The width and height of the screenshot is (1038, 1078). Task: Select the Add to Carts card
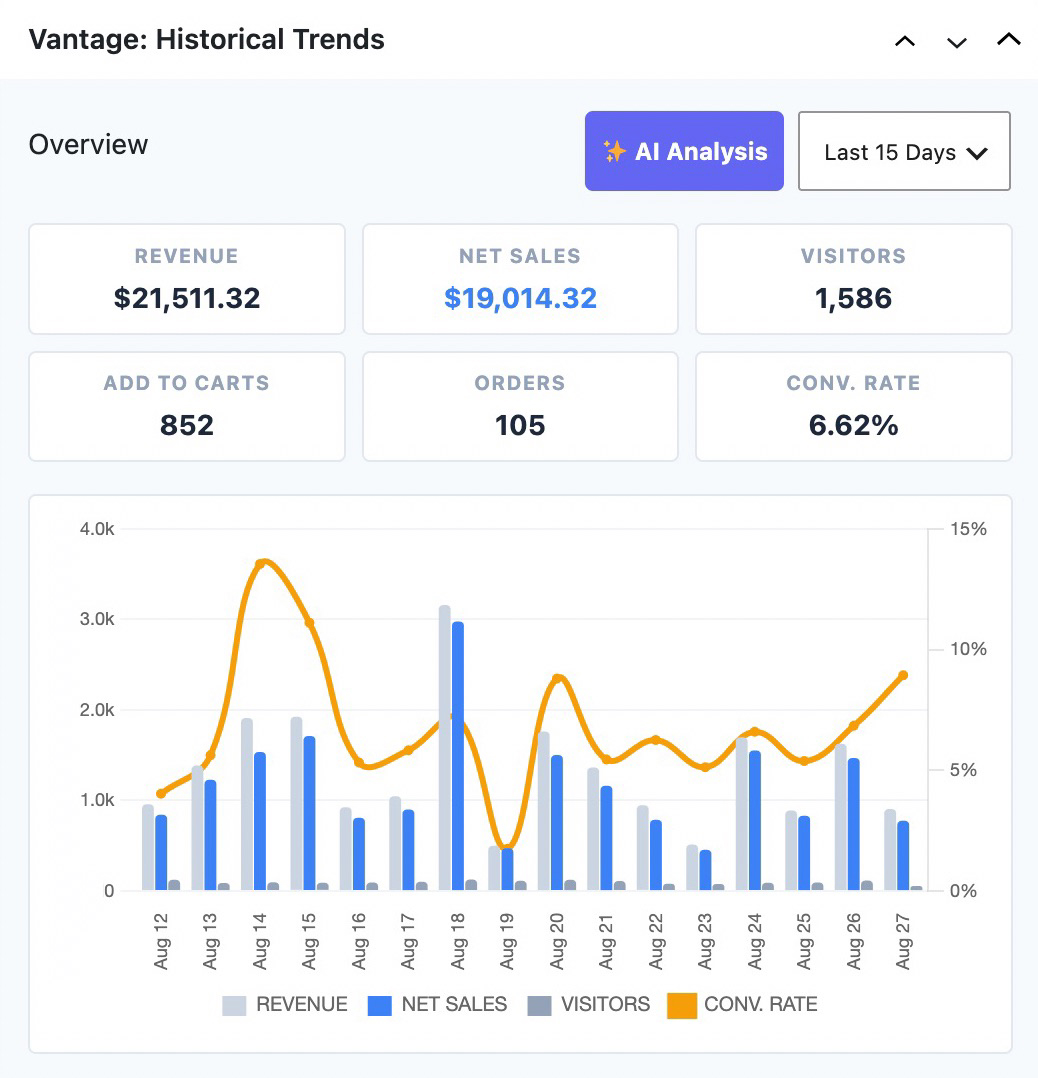(187, 406)
